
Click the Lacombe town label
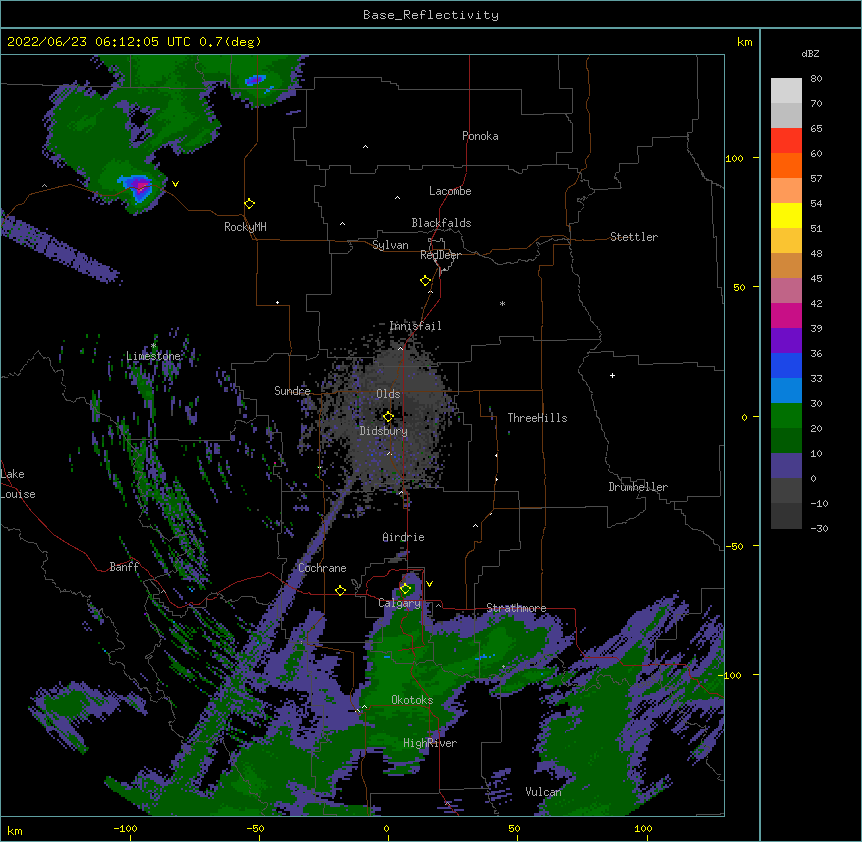coord(450,191)
